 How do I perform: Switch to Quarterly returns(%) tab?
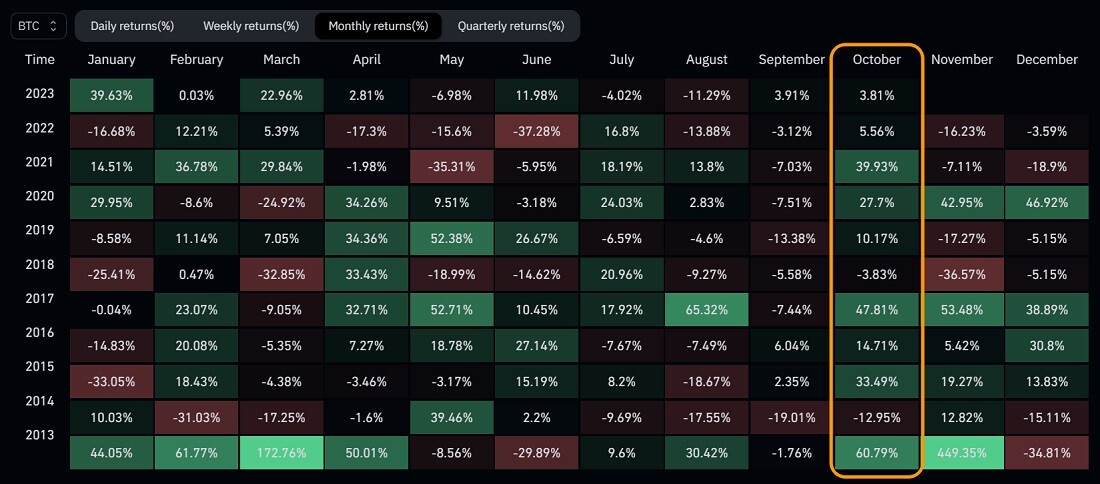pos(511,26)
